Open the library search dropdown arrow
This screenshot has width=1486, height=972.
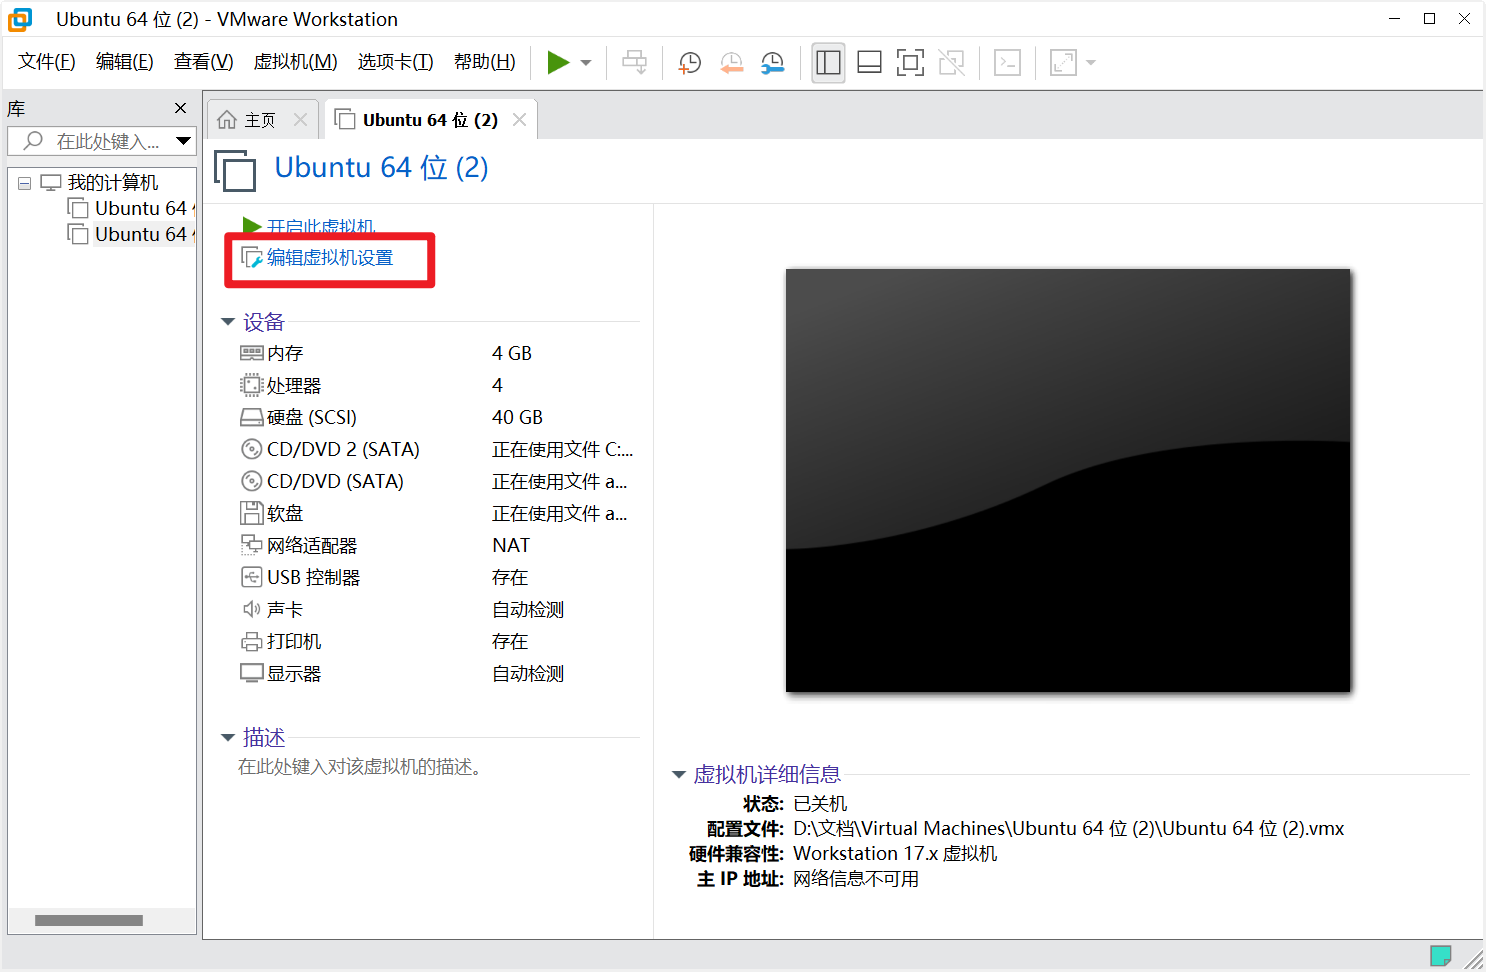(183, 141)
